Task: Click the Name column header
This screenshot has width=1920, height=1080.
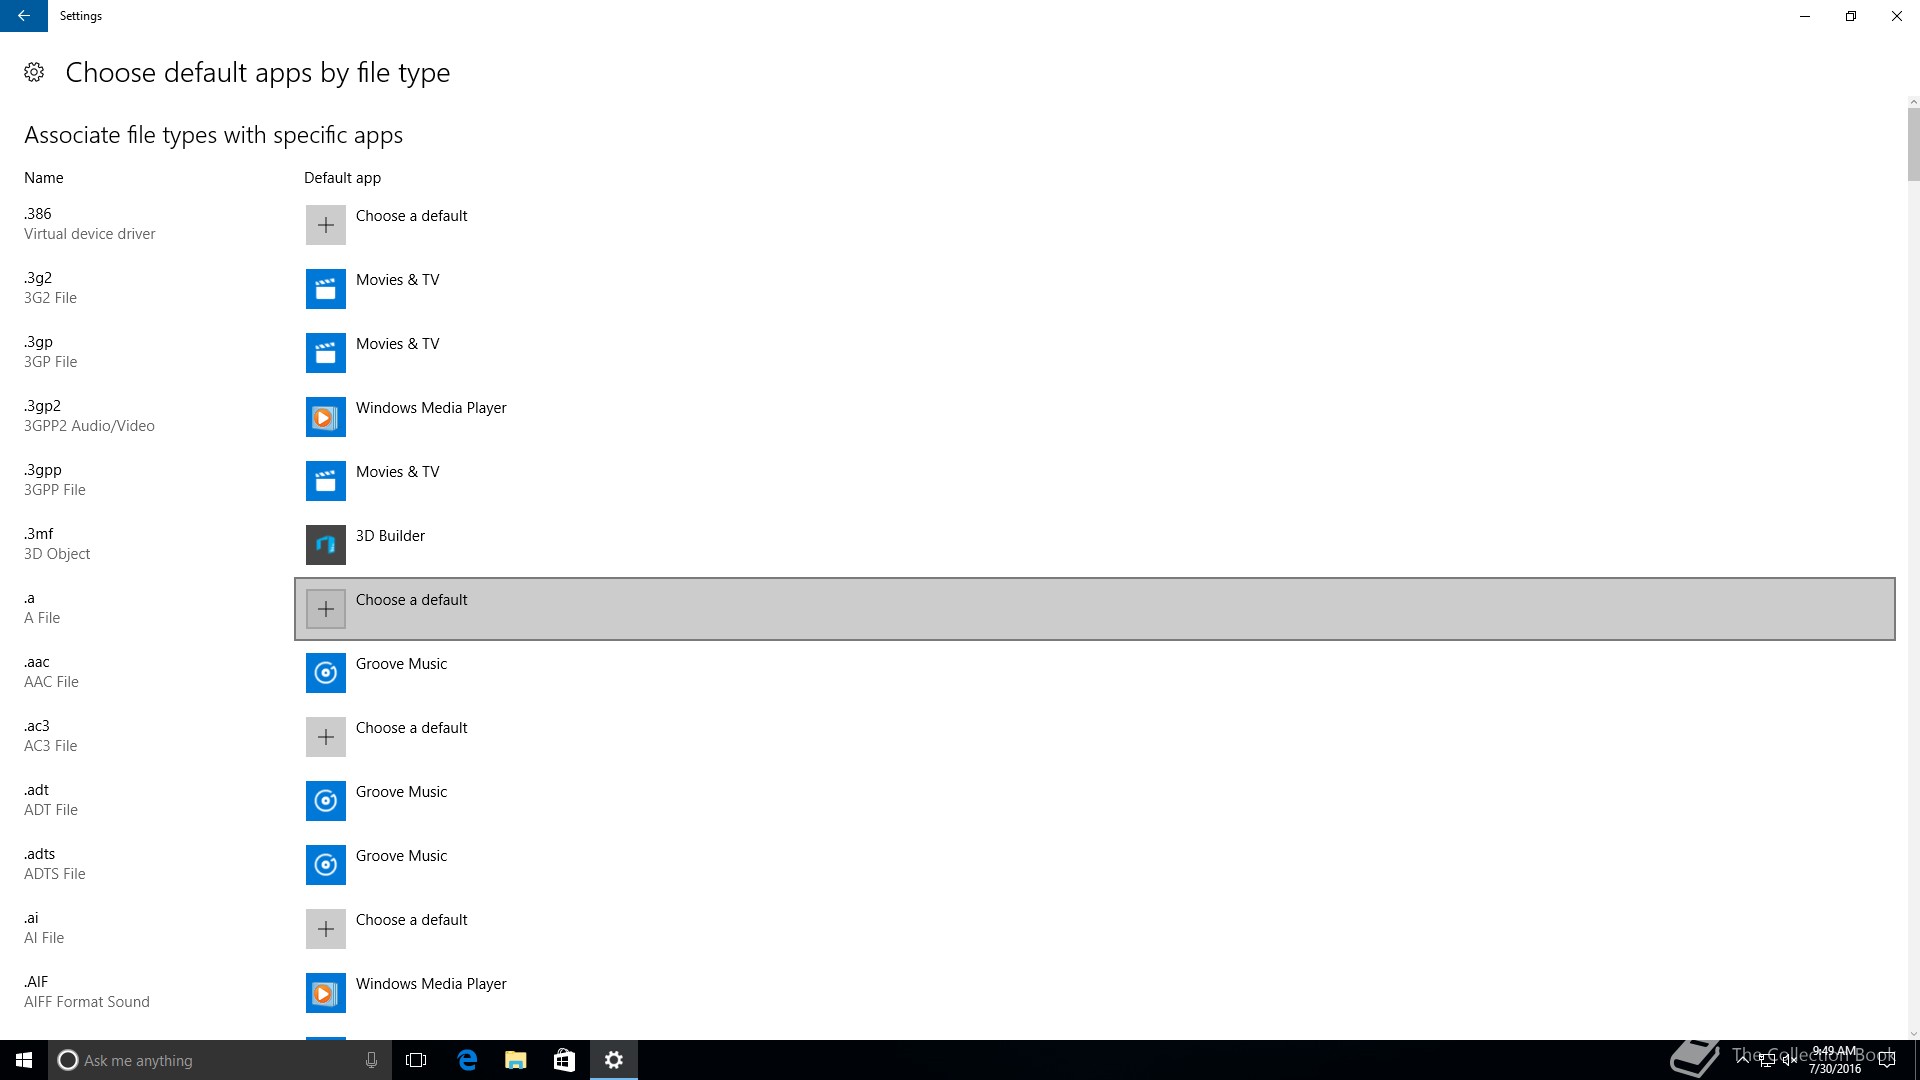Action: [44, 178]
